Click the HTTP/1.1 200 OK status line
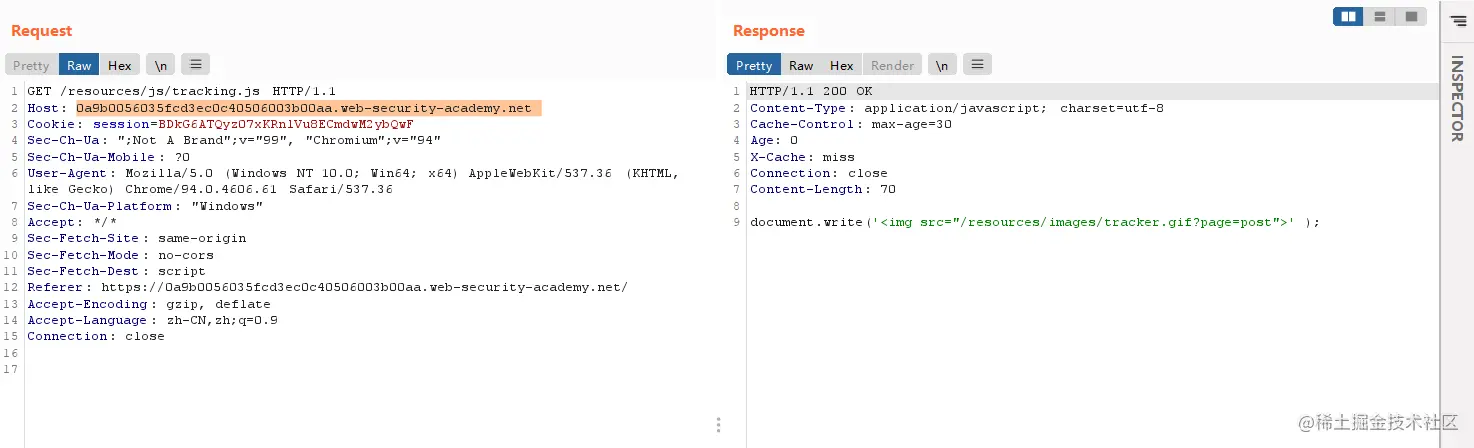This screenshot has height=448, width=1474. pyautogui.click(x=811, y=92)
